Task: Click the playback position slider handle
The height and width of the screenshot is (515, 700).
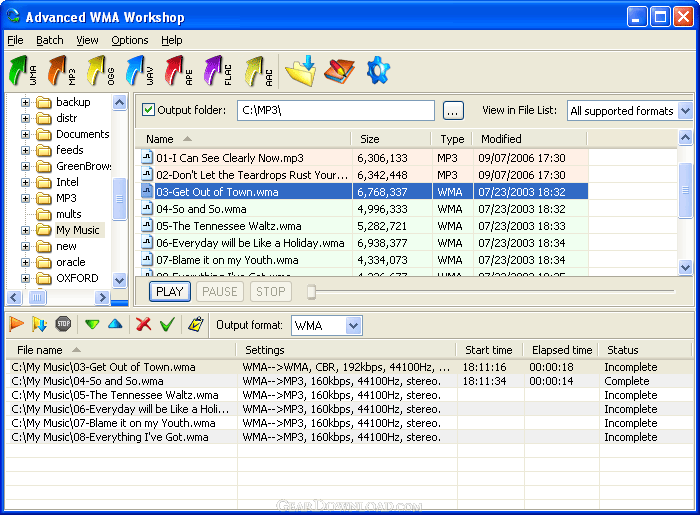Action: [312, 292]
